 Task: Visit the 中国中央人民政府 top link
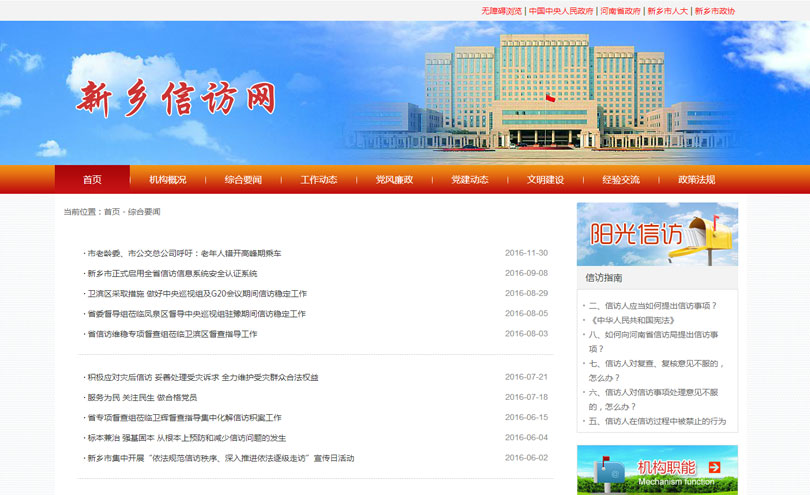[561, 11]
